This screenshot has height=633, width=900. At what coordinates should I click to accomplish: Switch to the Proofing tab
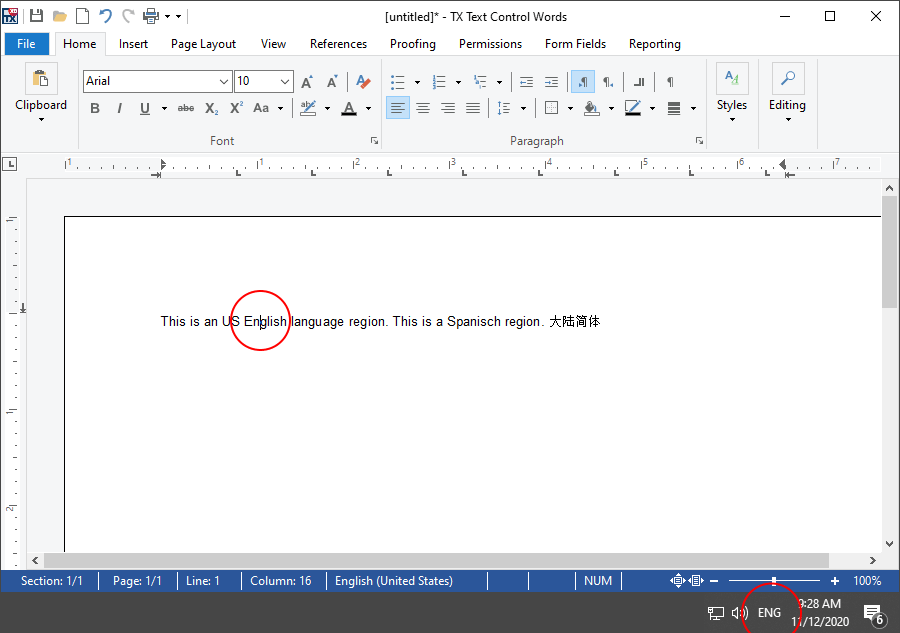413,44
